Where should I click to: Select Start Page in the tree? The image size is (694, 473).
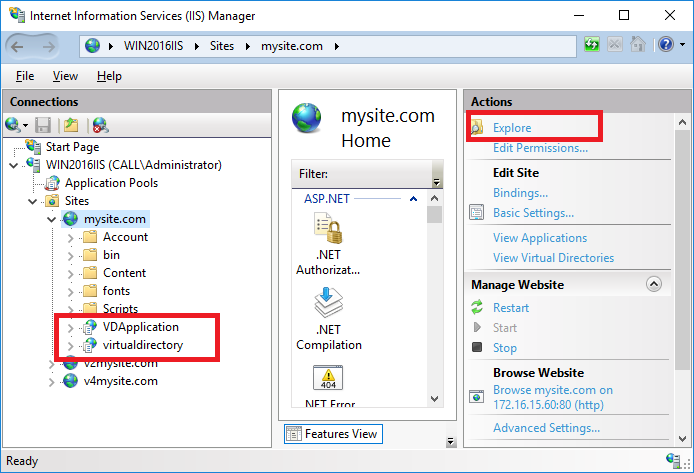(x=72, y=147)
